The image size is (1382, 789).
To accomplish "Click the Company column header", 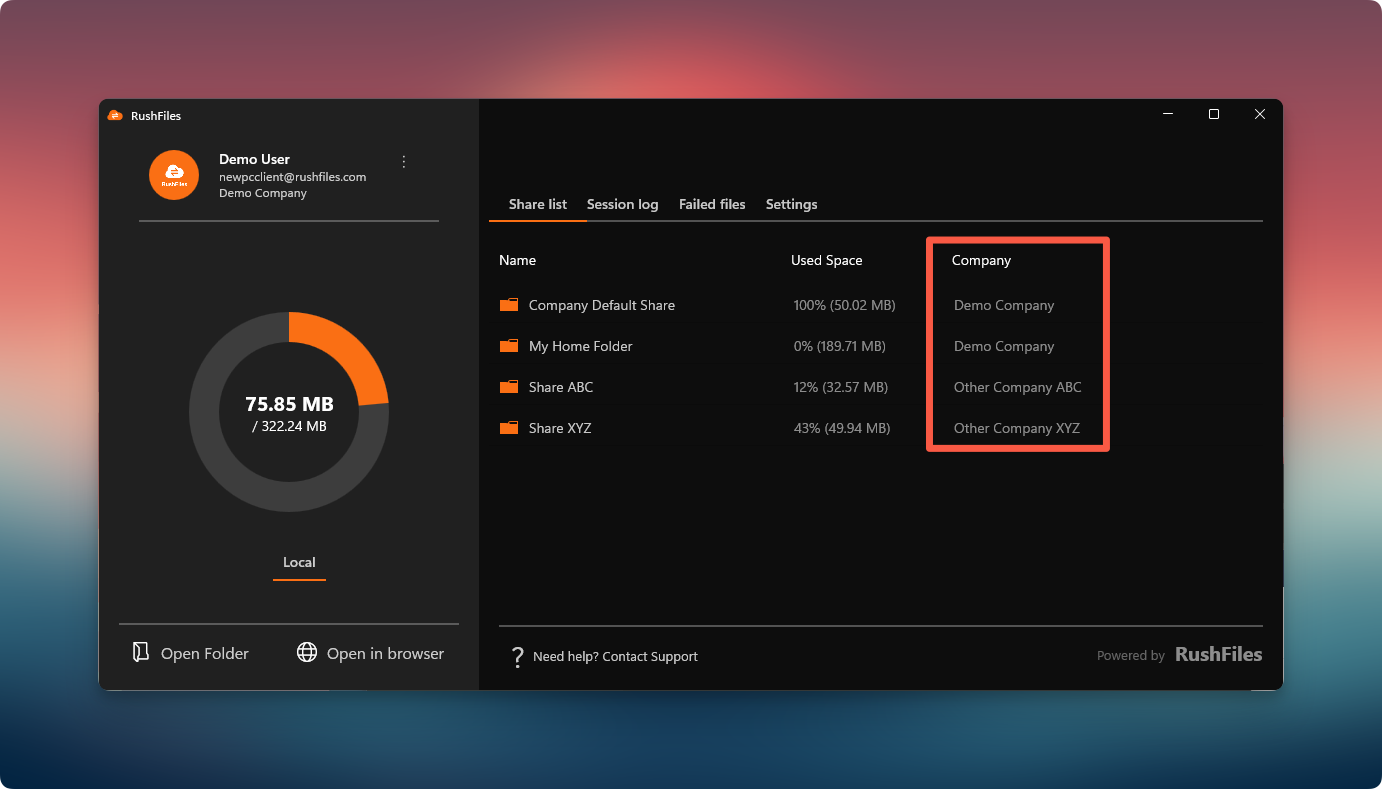I will click(981, 260).
